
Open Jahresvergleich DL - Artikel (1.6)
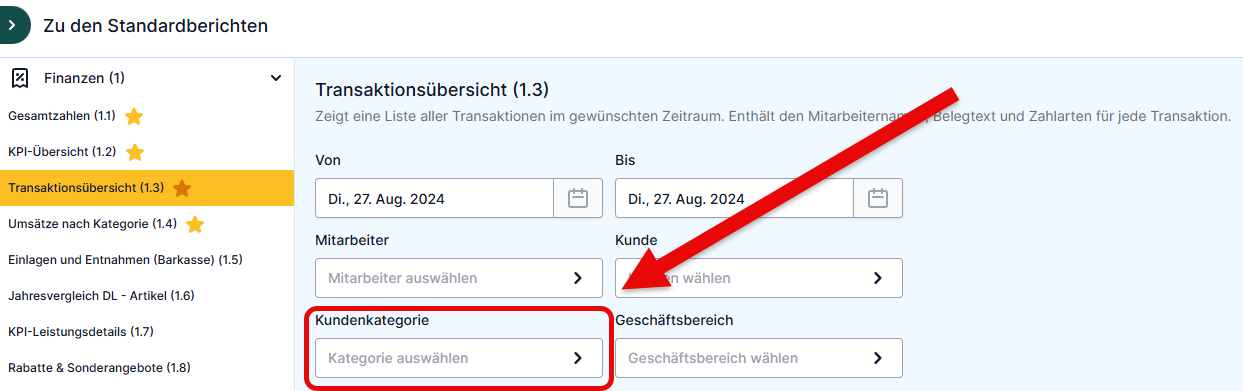point(101,296)
